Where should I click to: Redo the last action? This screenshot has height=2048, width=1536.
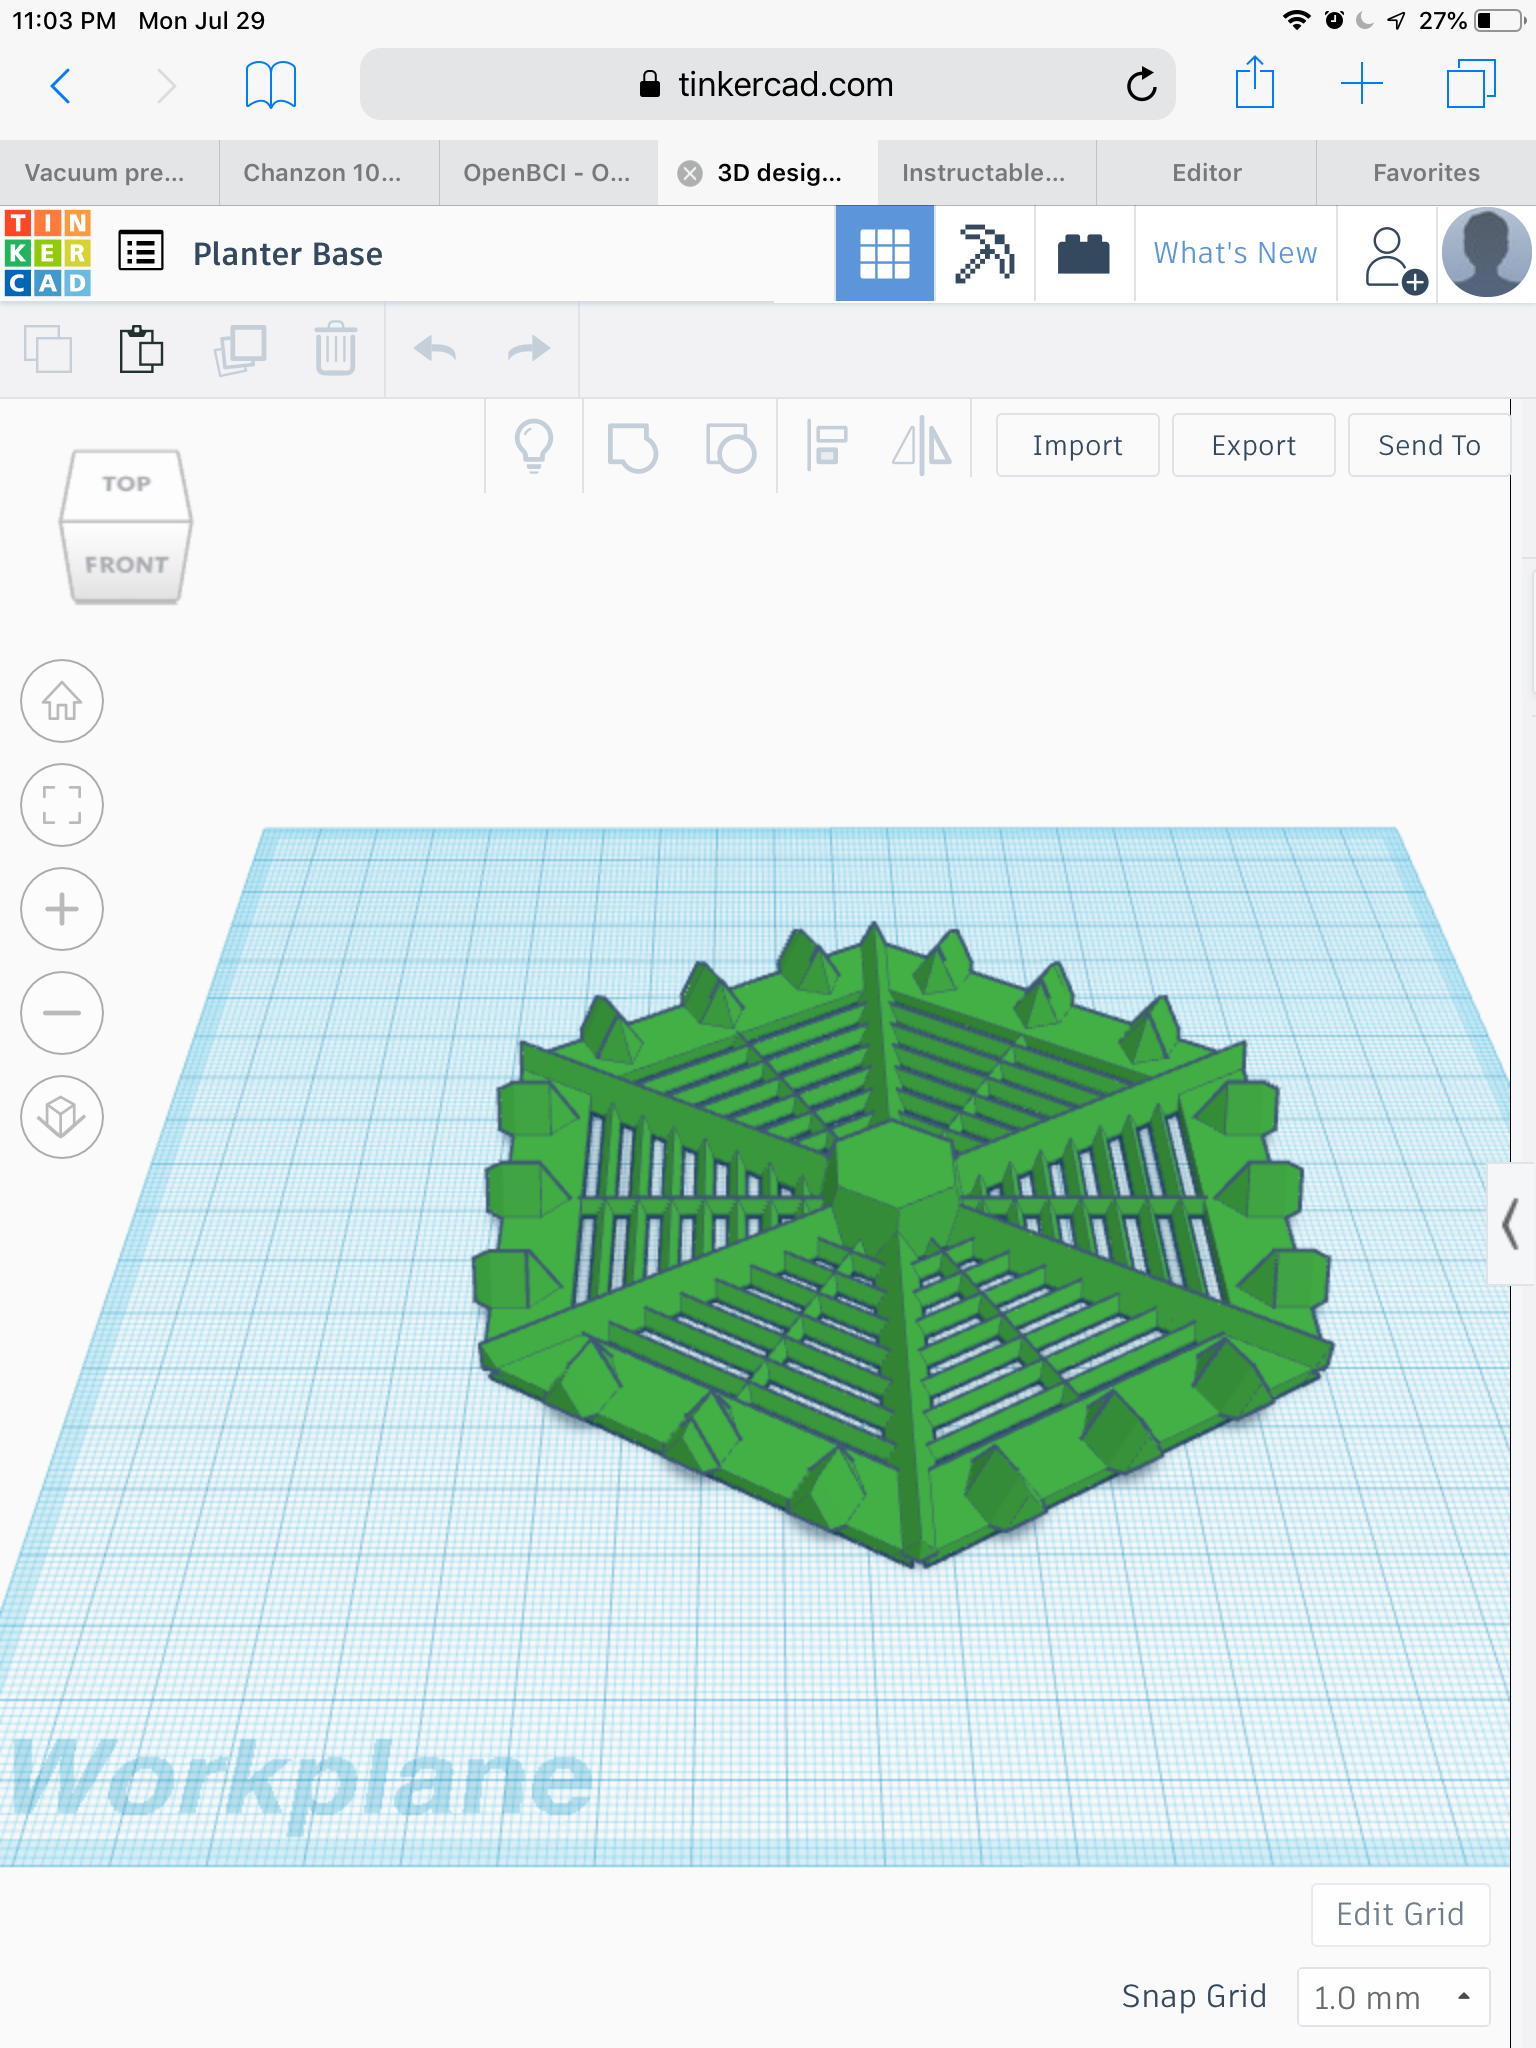point(529,349)
